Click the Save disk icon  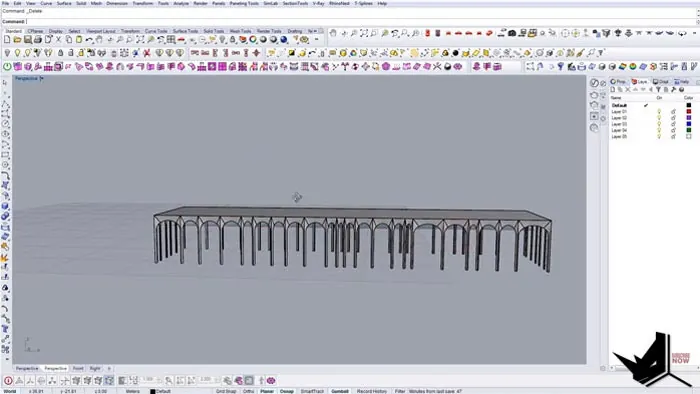click(27, 40)
